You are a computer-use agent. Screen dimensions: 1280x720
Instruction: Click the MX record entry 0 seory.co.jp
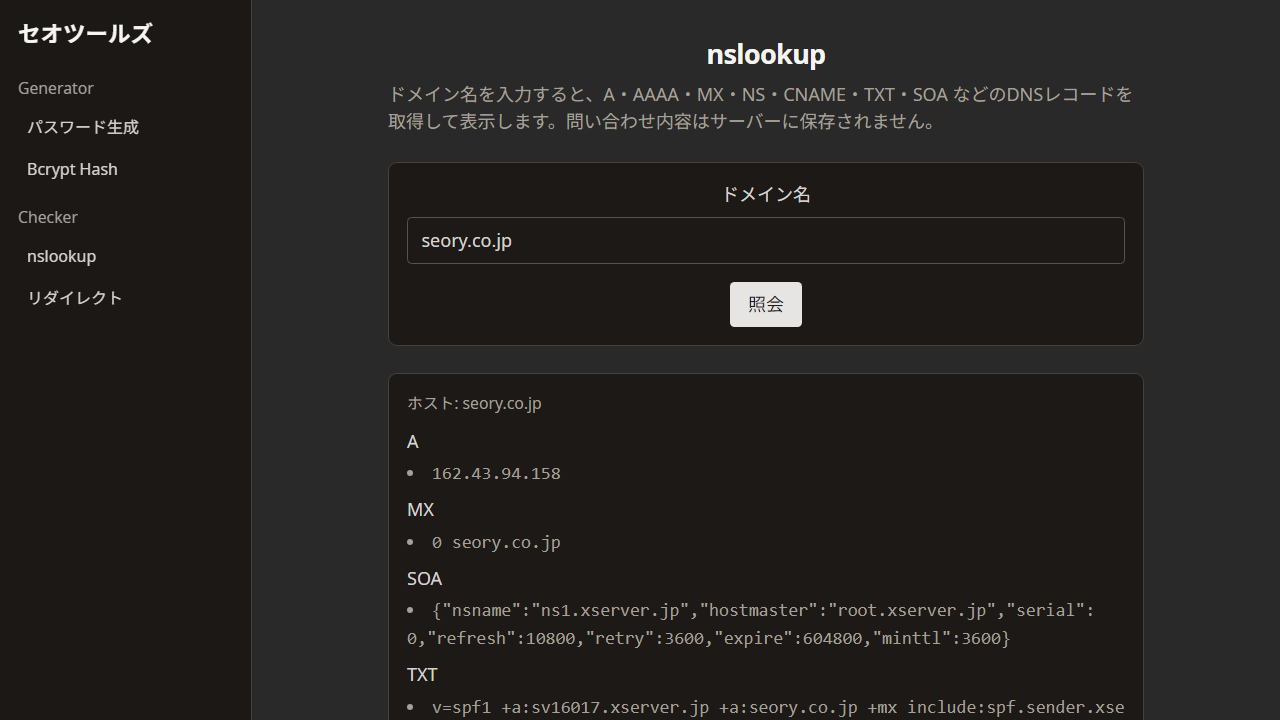(x=496, y=541)
